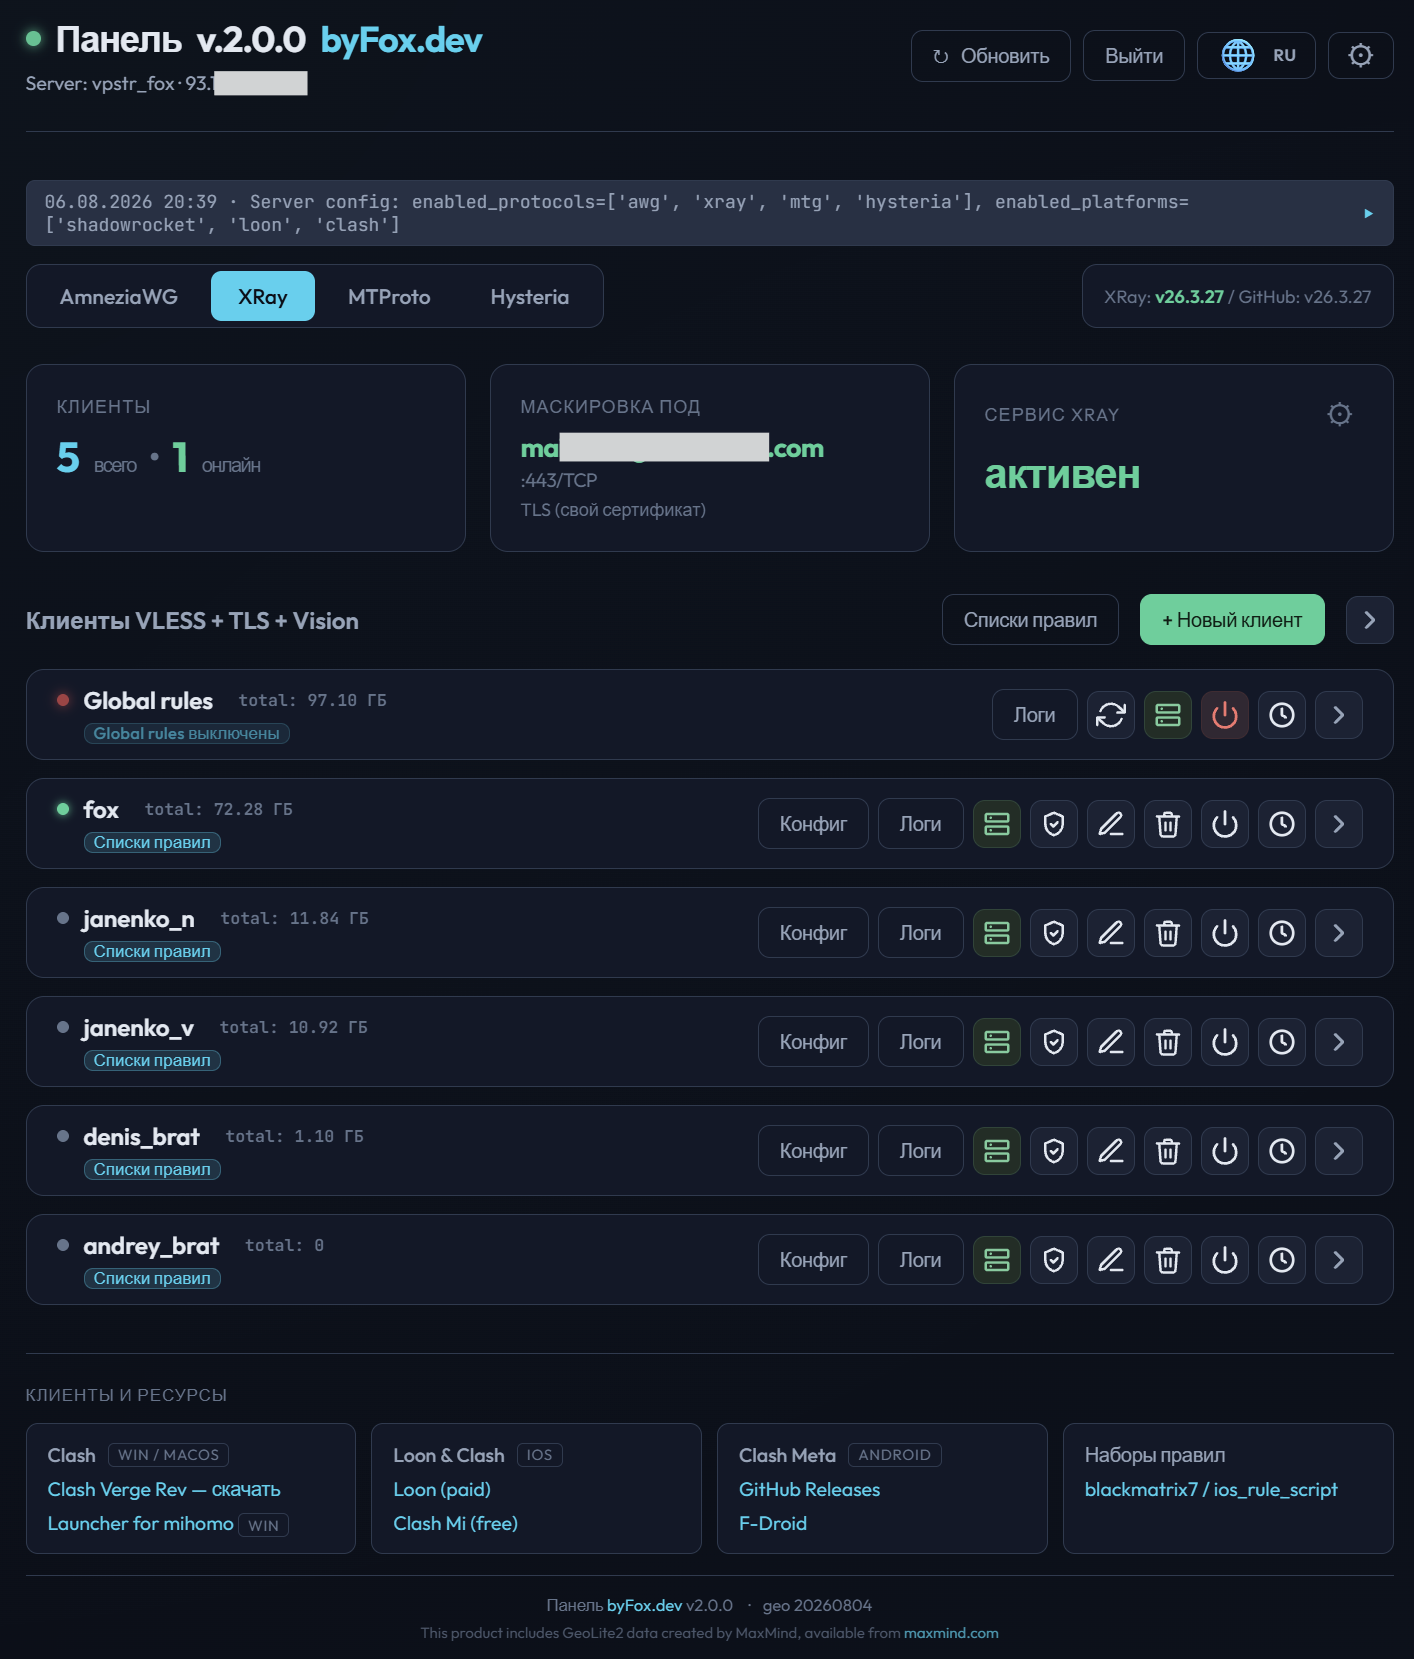Switch to AmneziaWG tab

coord(119,296)
